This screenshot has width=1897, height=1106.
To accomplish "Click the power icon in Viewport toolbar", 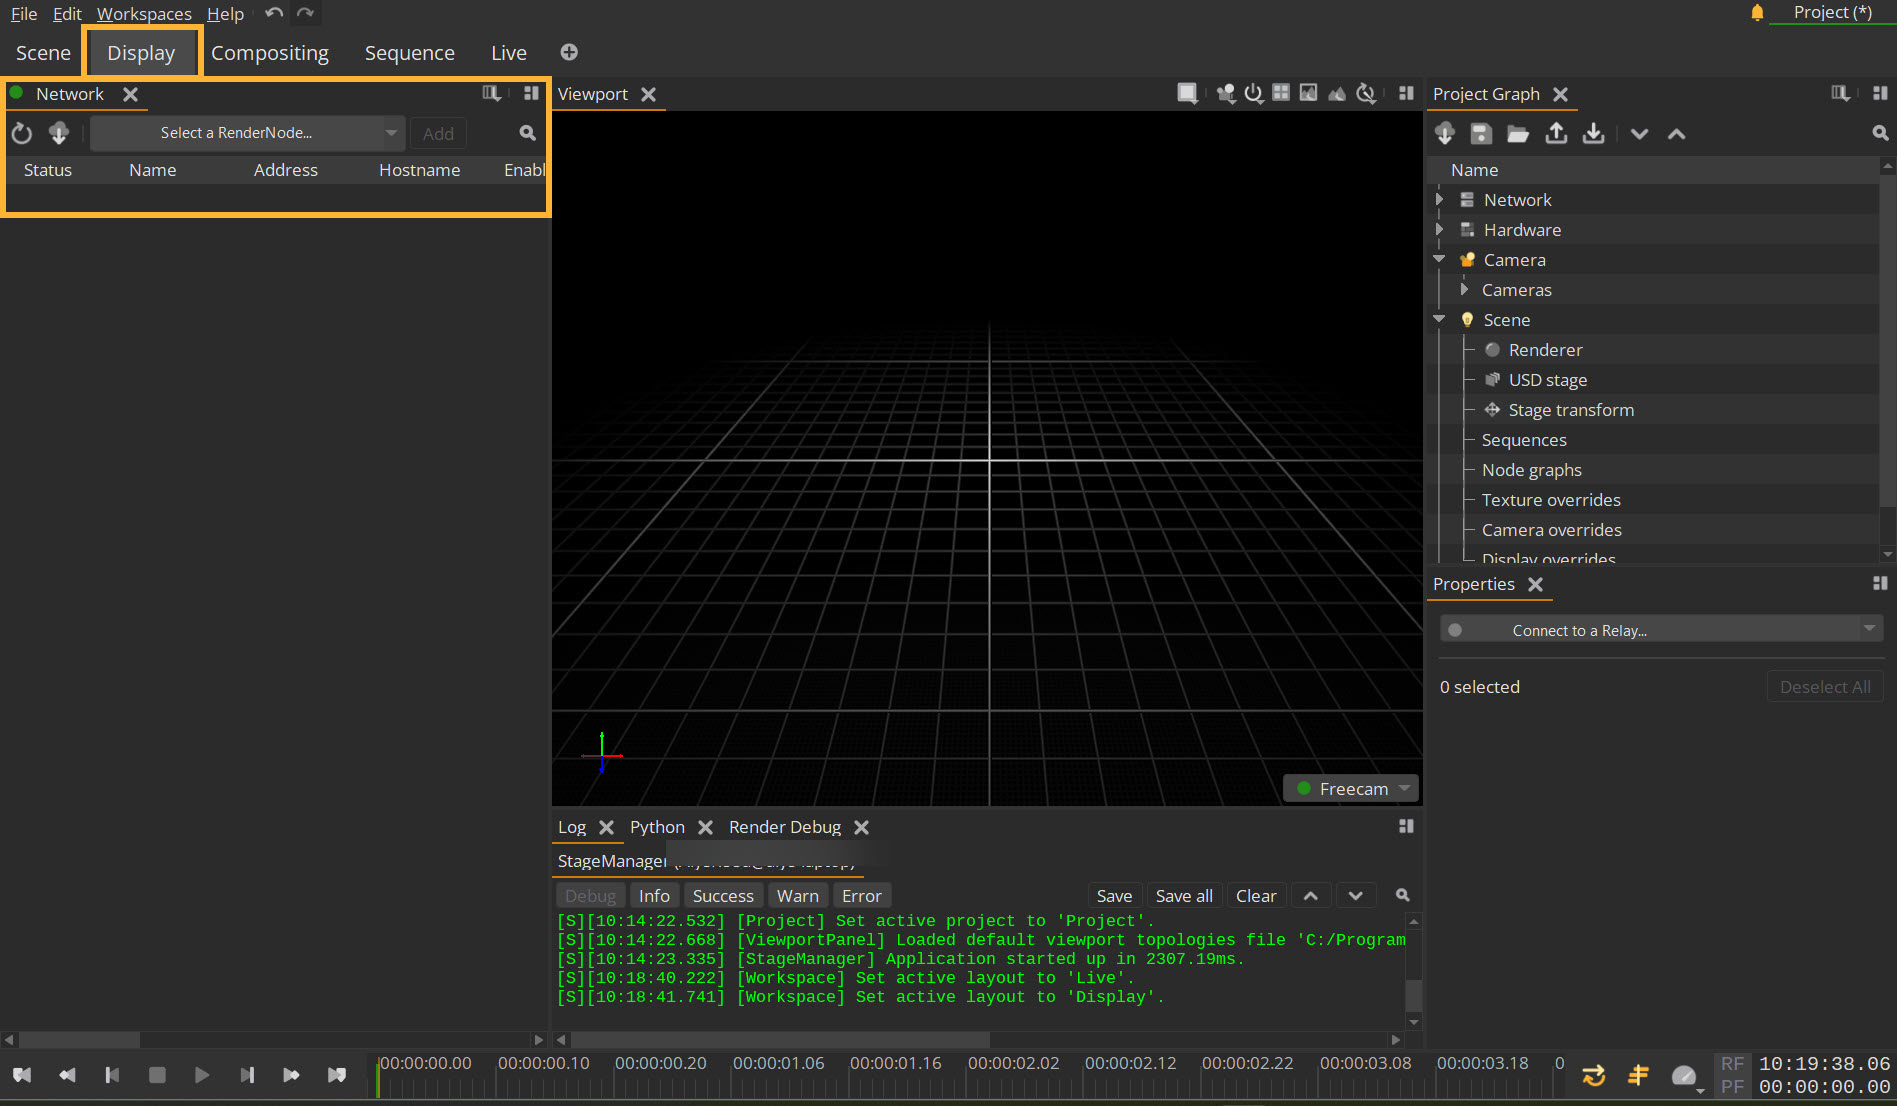I will [1253, 94].
